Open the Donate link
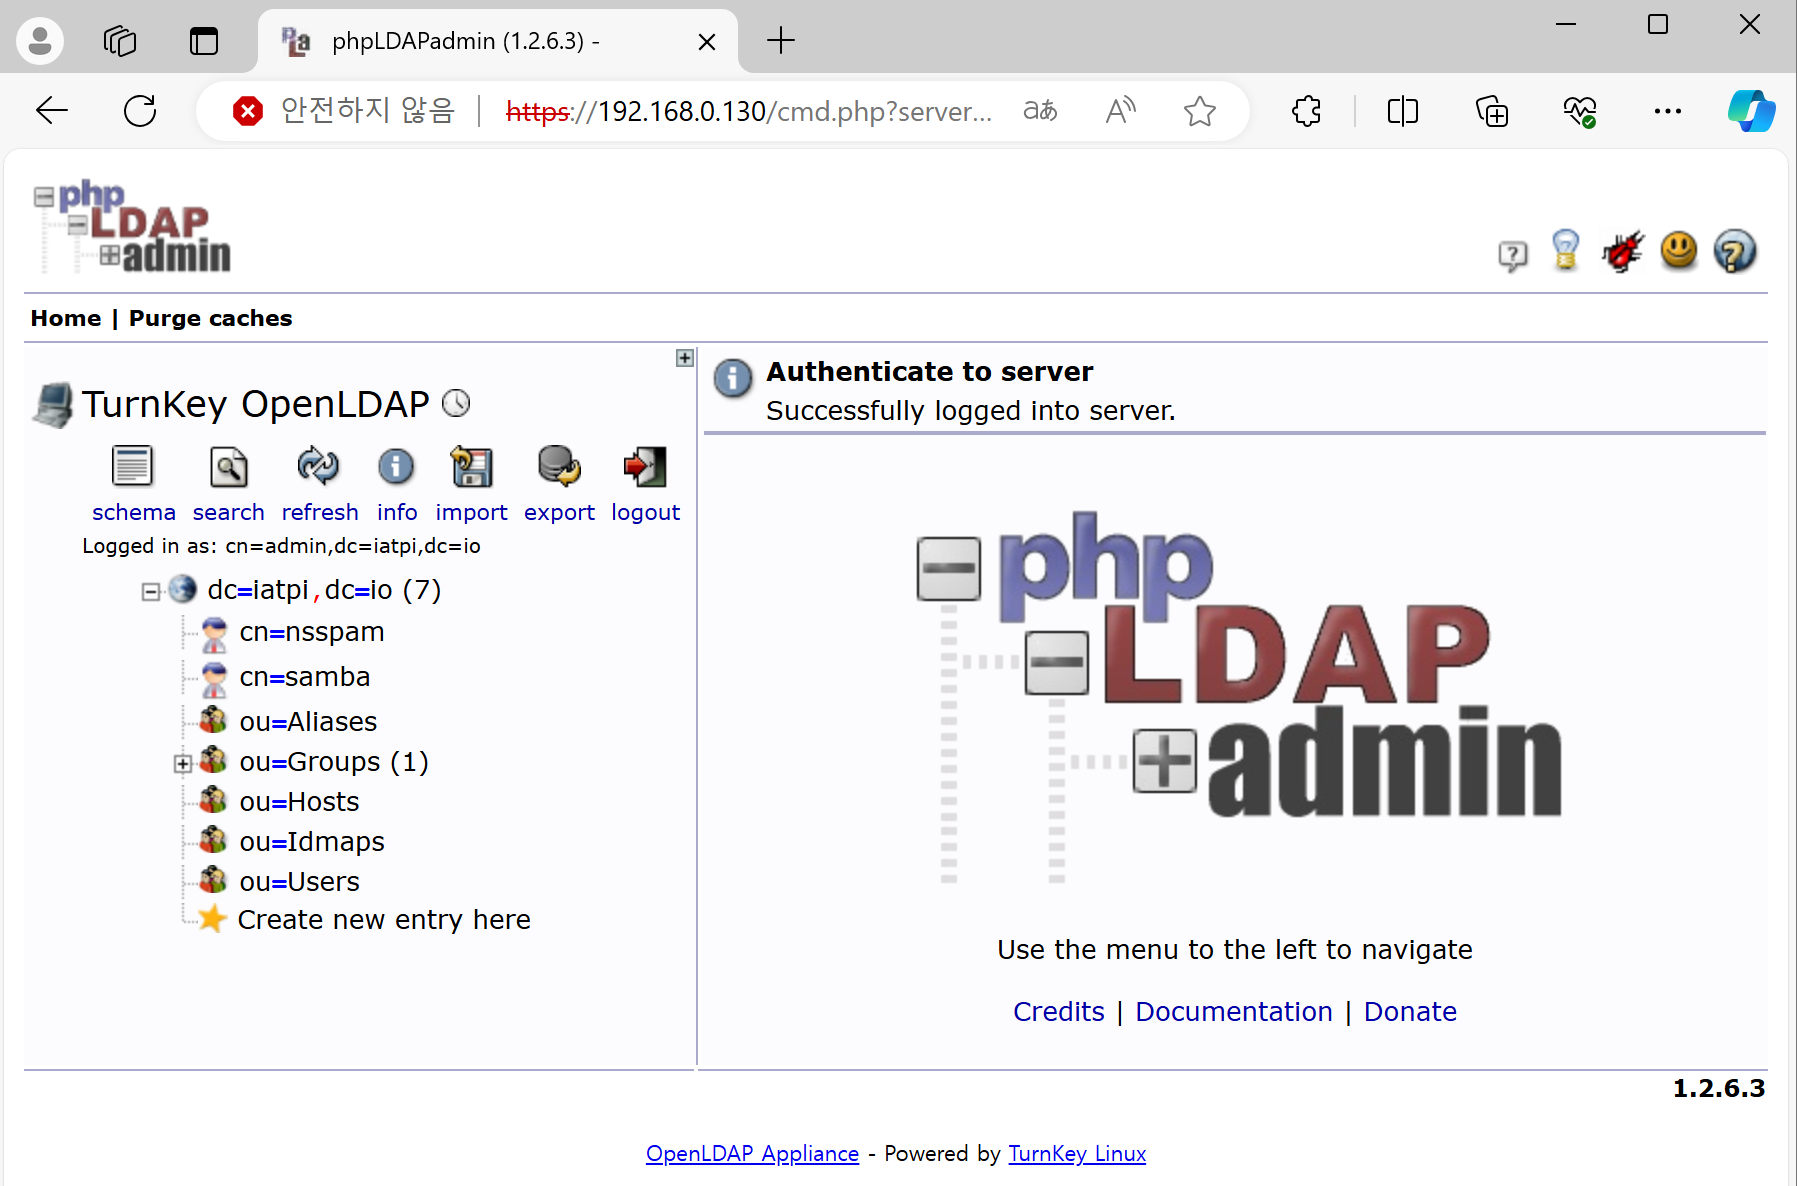This screenshot has width=1797, height=1186. (x=1410, y=1011)
